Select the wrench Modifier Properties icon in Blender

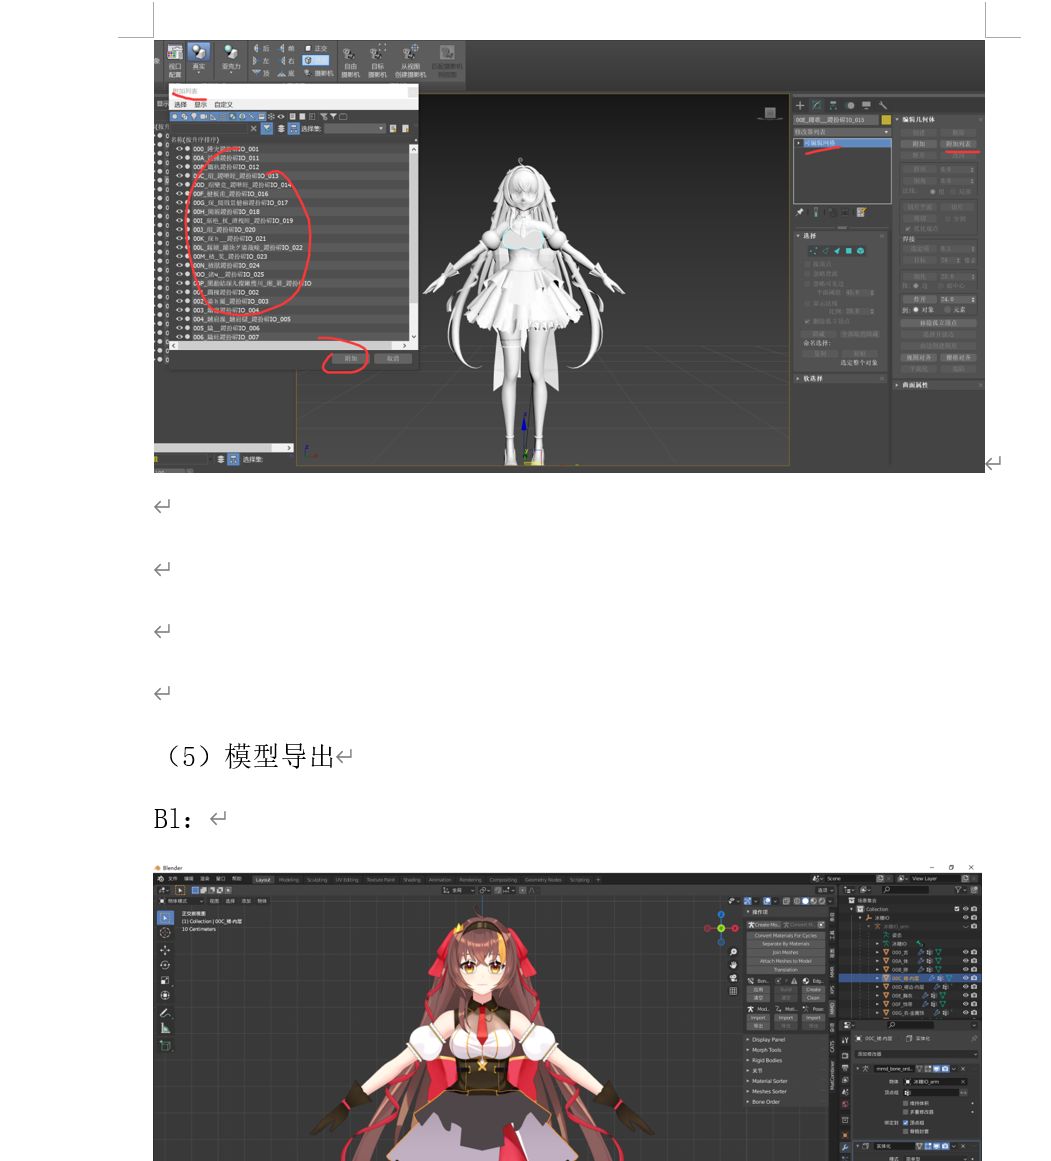[845, 1146]
